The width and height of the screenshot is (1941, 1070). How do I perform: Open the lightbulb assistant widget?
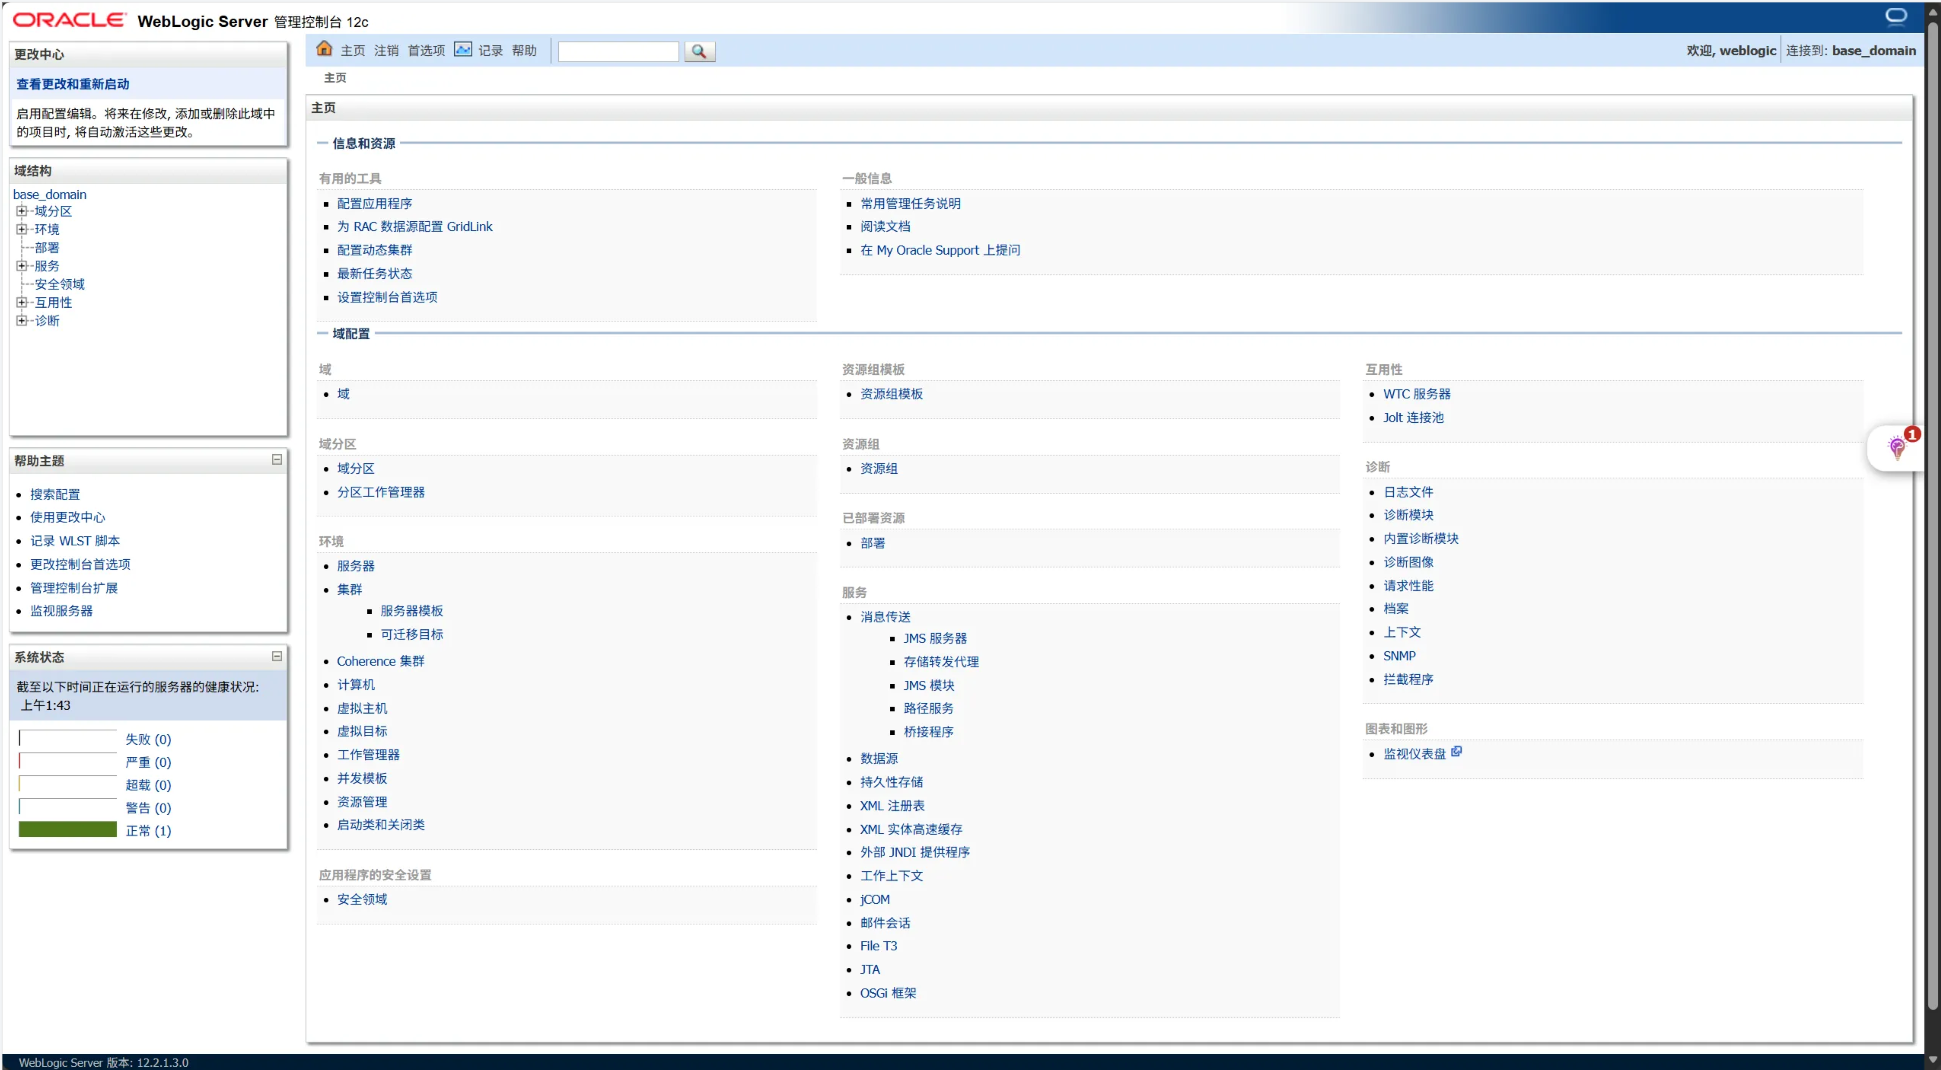(x=1896, y=447)
